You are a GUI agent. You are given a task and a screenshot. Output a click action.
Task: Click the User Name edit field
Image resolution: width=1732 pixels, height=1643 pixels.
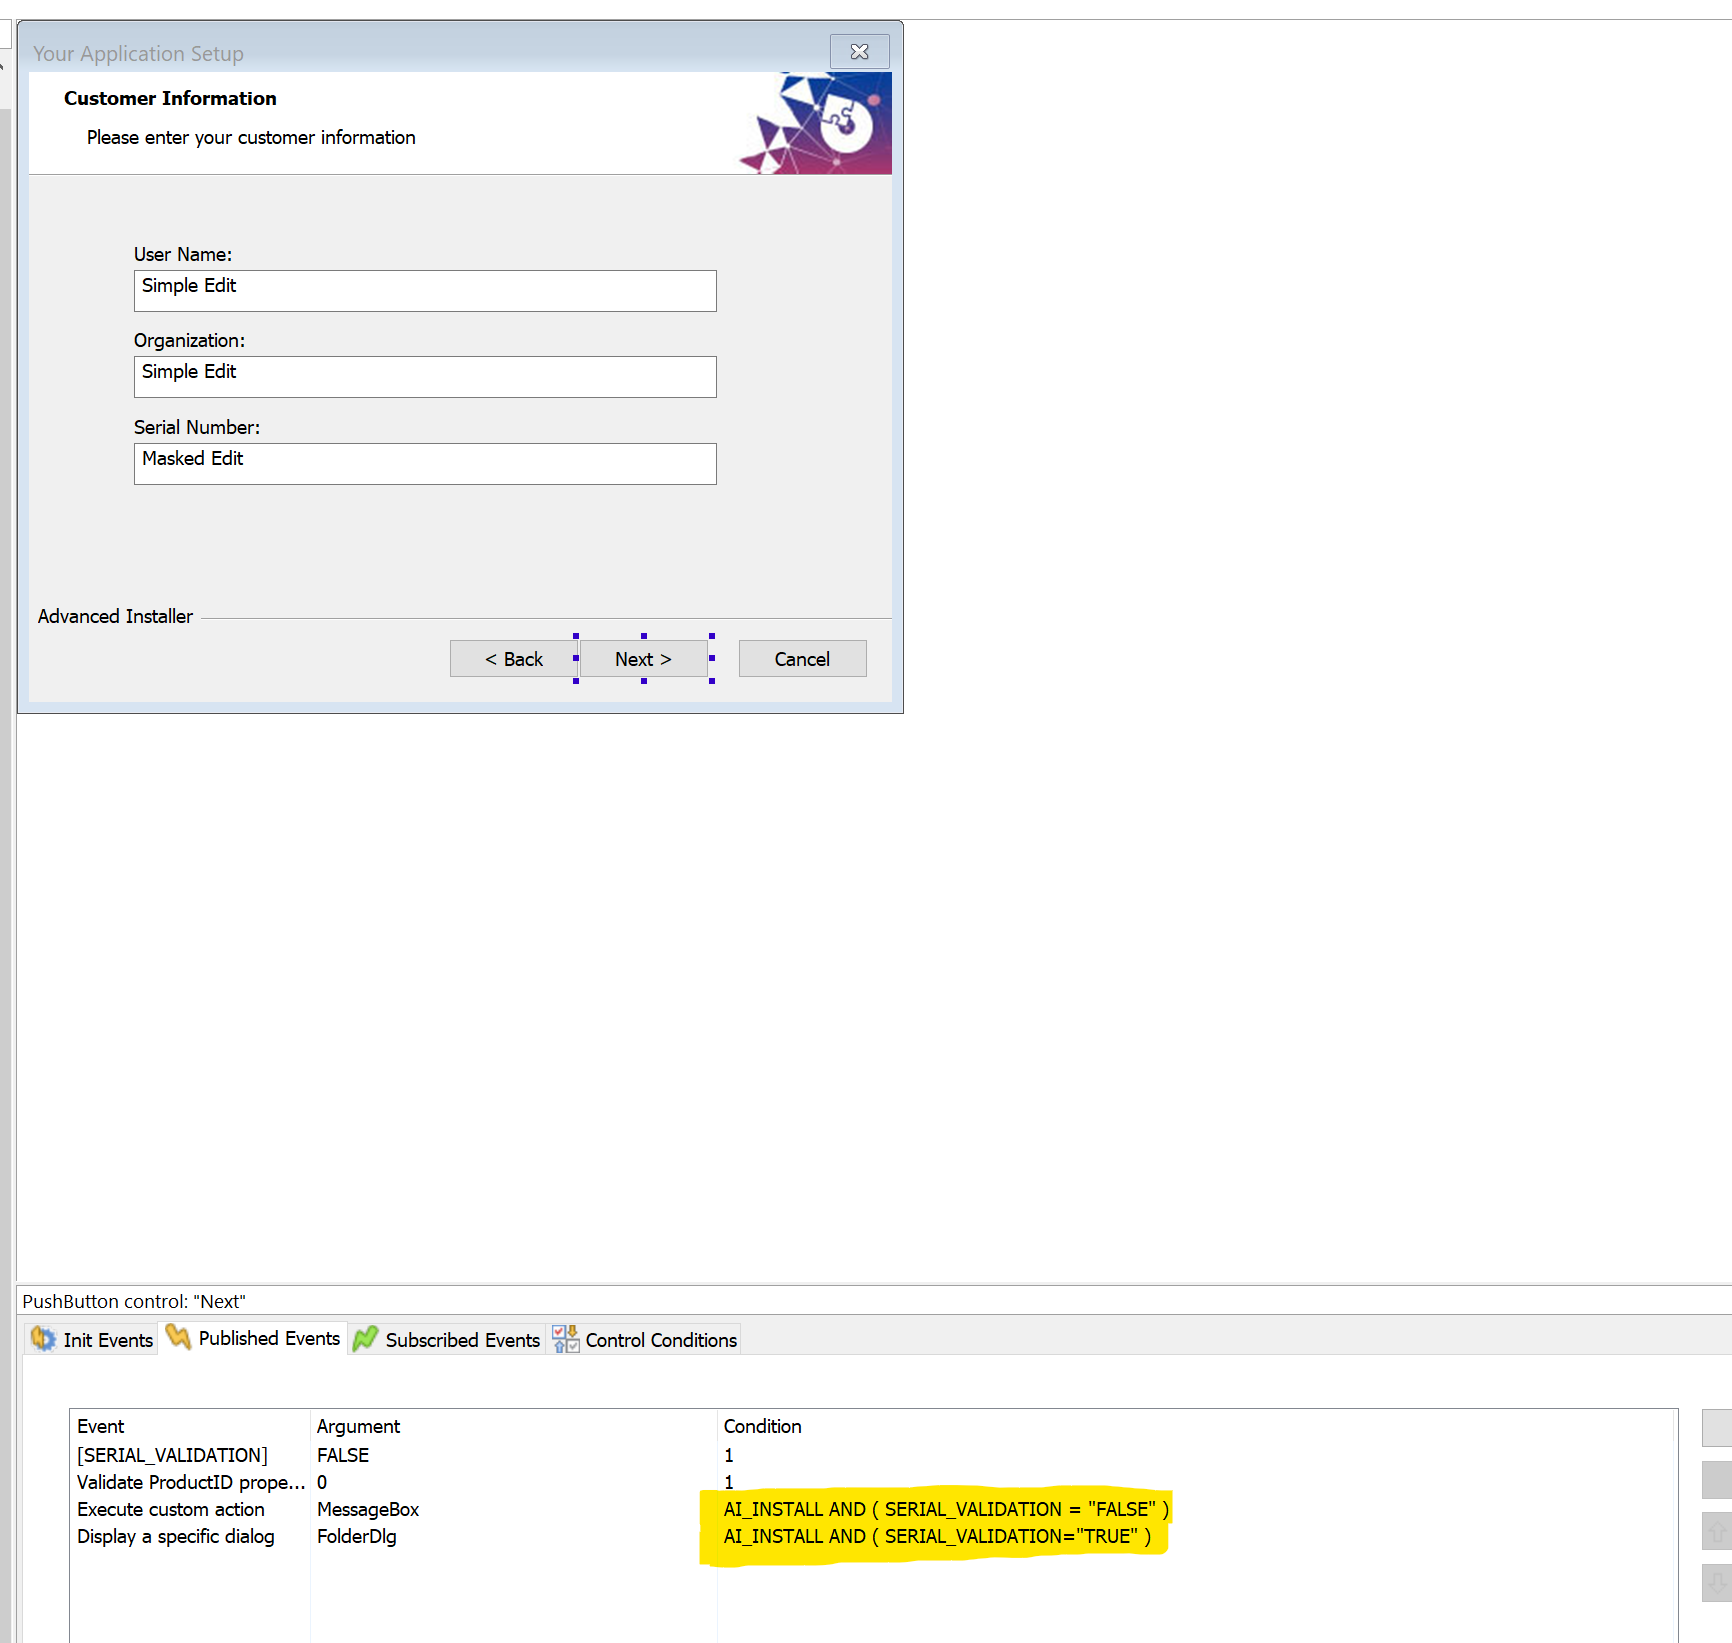click(x=425, y=291)
